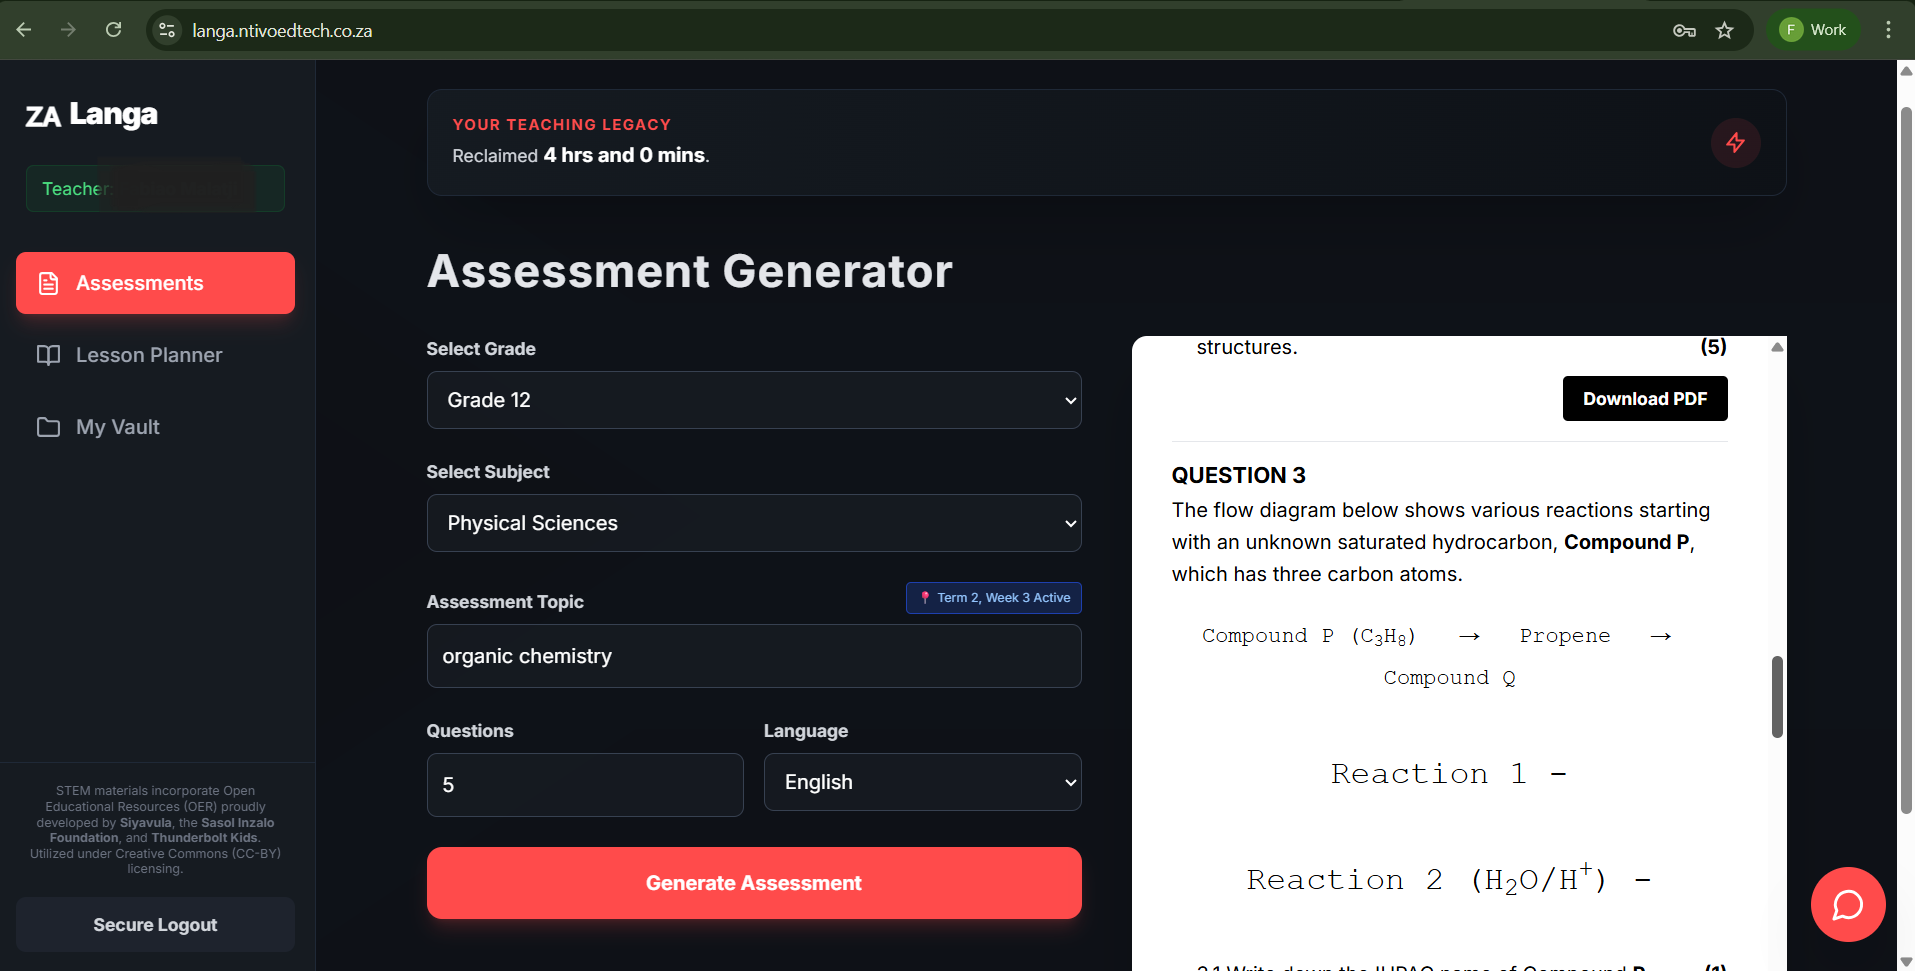Screen dimensions: 1915x971
Task: Click Generate Assessment
Action: pos(754,883)
